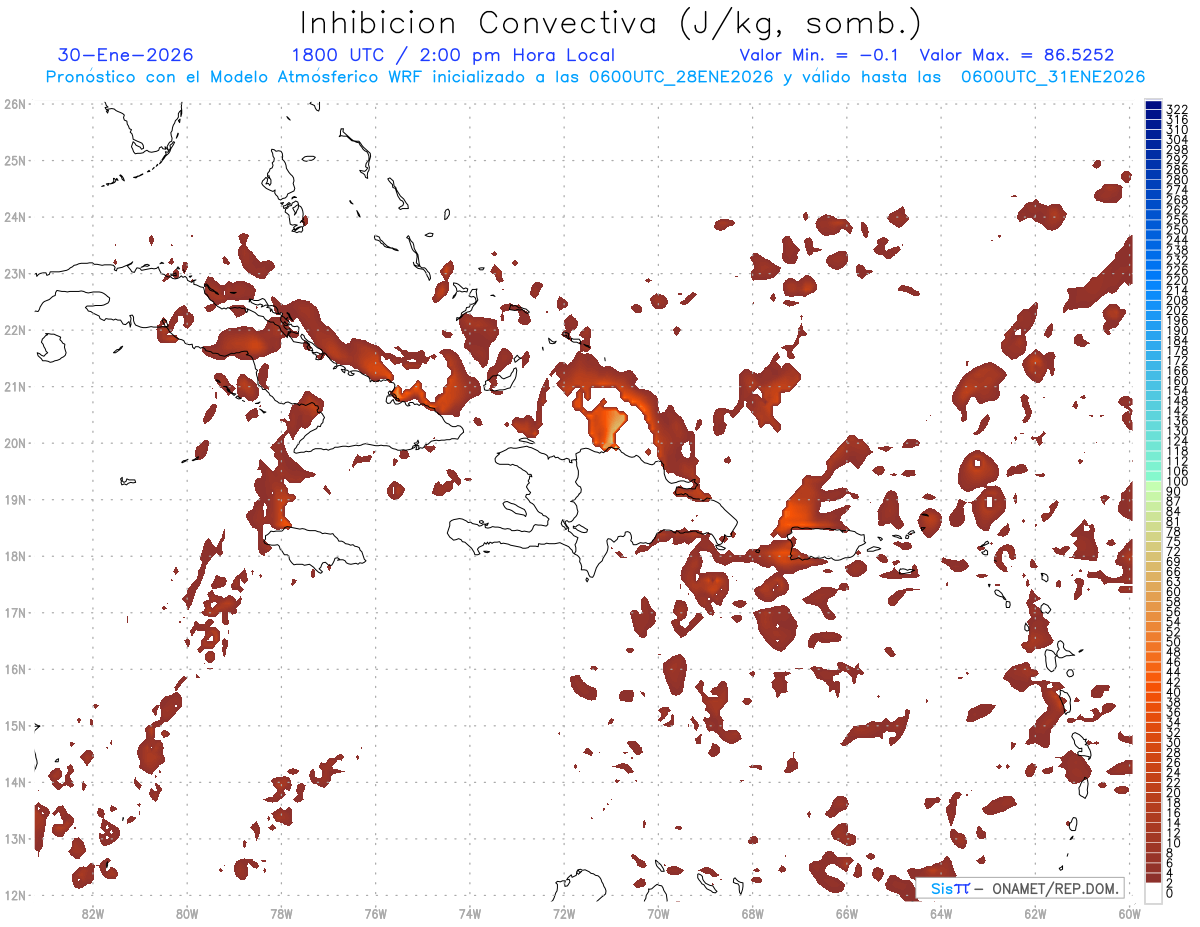Screen dimensions: 1200x927
Task: Click the 19N latitude label
Action: coord(15,499)
